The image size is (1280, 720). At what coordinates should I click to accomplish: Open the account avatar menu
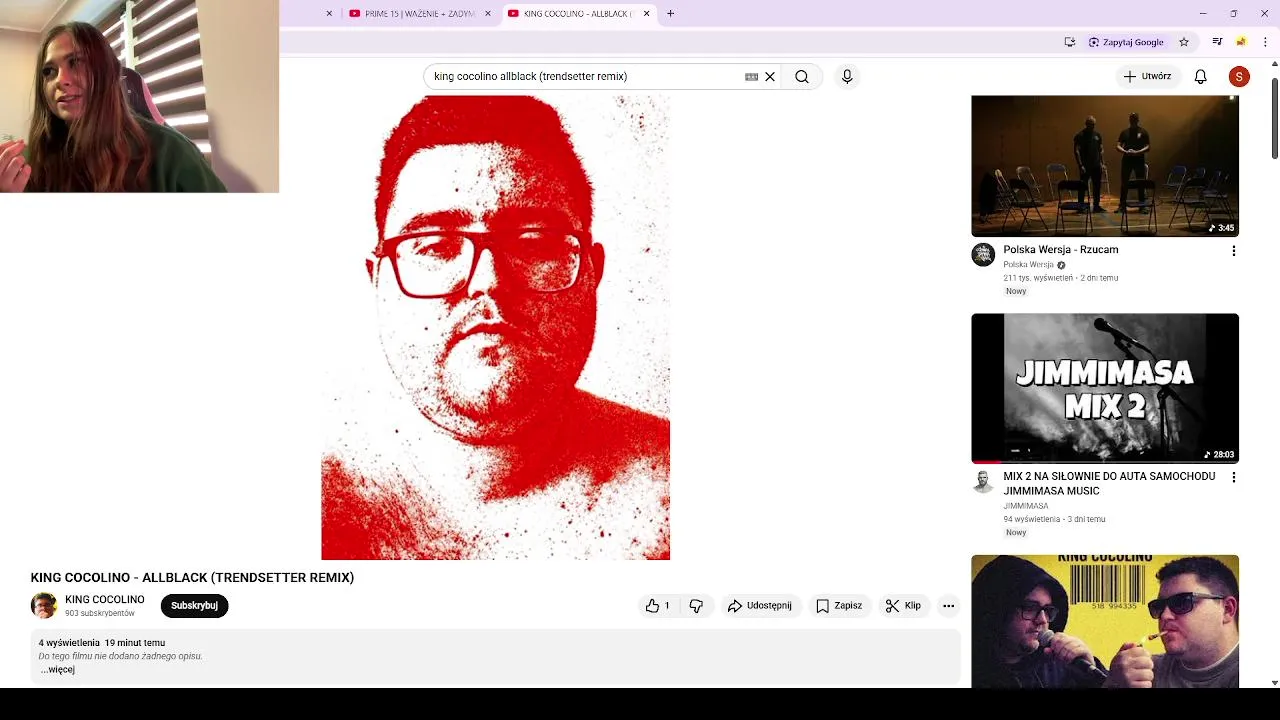(1239, 77)
